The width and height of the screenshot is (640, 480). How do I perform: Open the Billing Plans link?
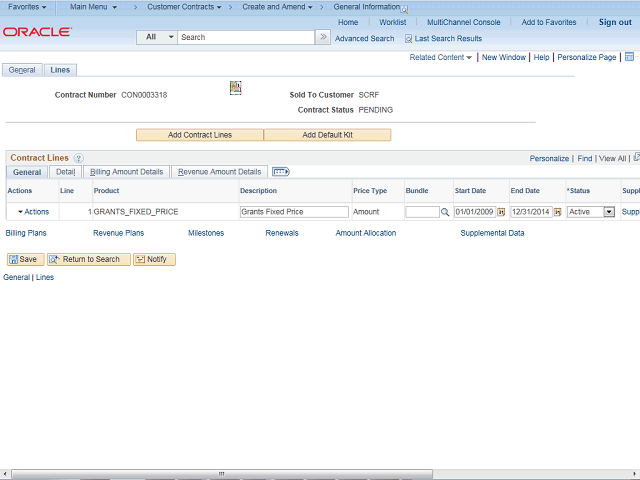(26, 233)
